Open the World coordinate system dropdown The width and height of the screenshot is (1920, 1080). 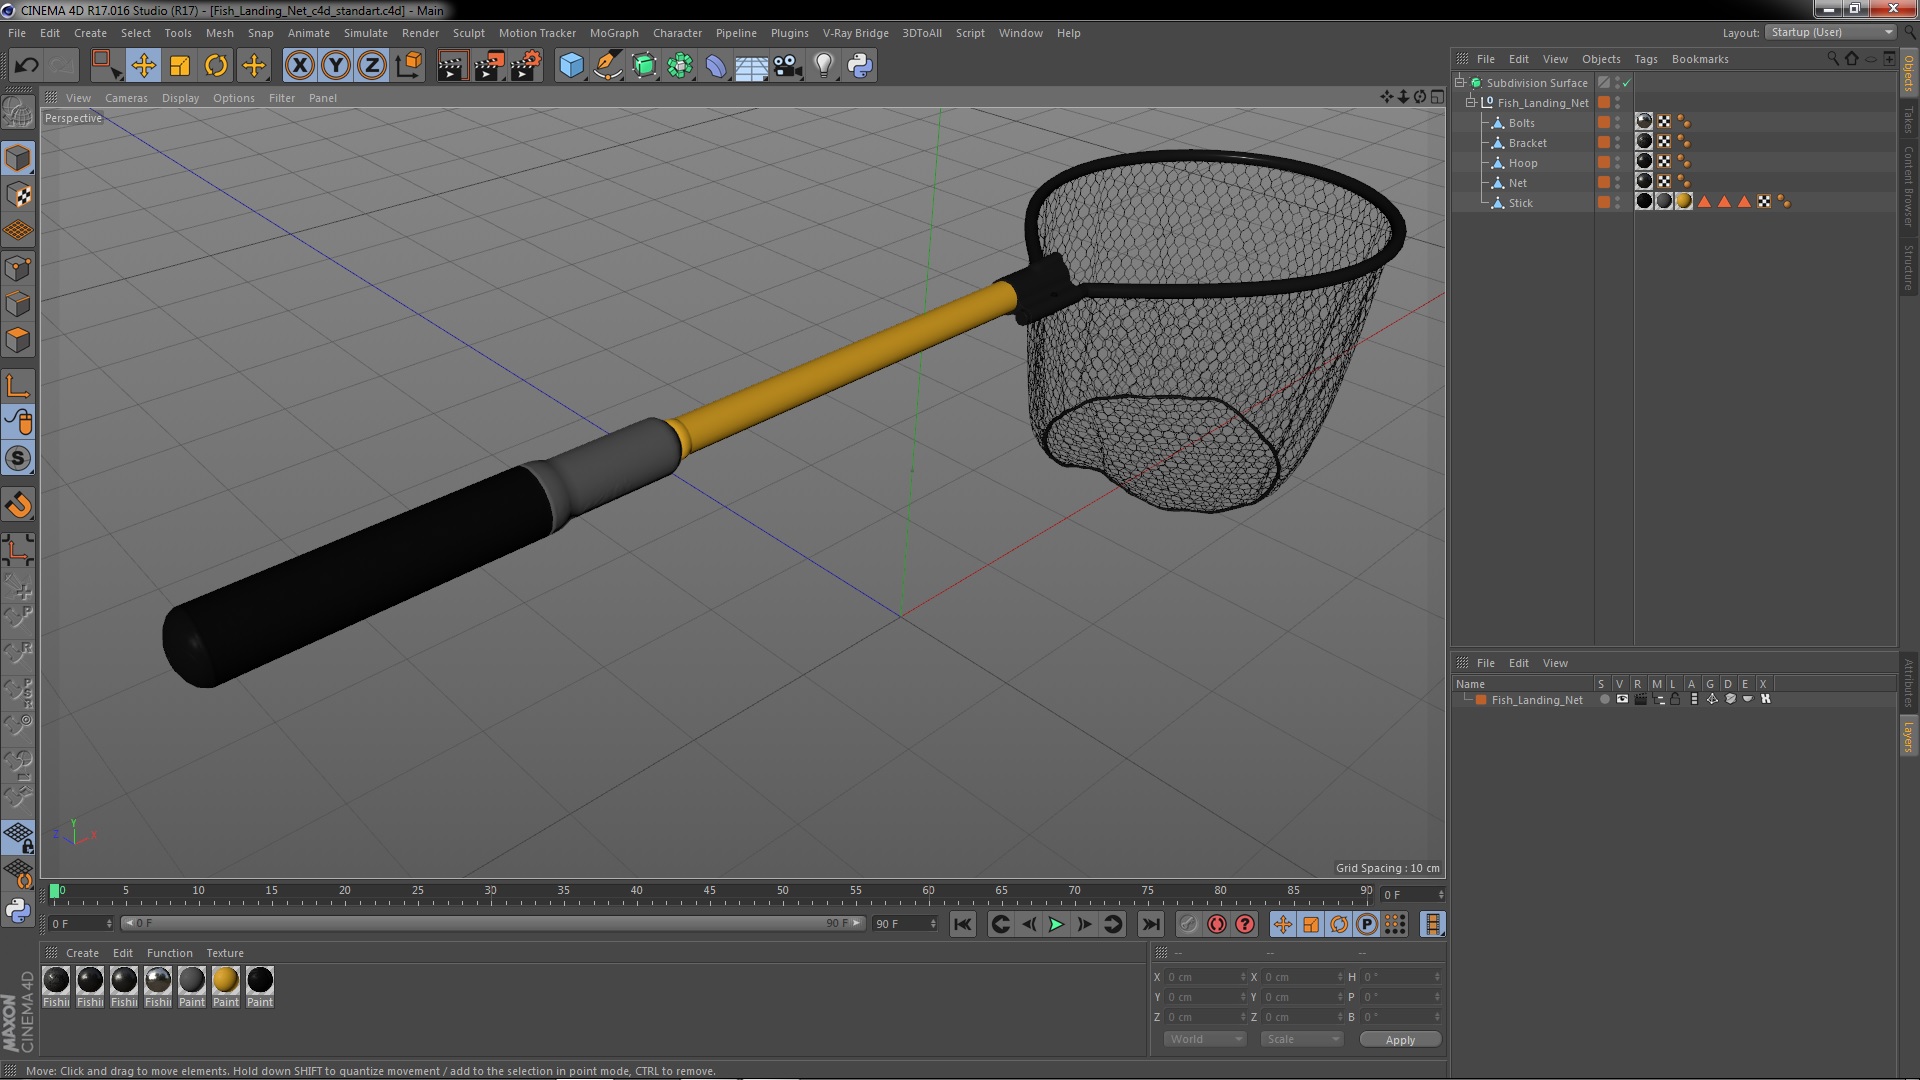[1205, 1039]
